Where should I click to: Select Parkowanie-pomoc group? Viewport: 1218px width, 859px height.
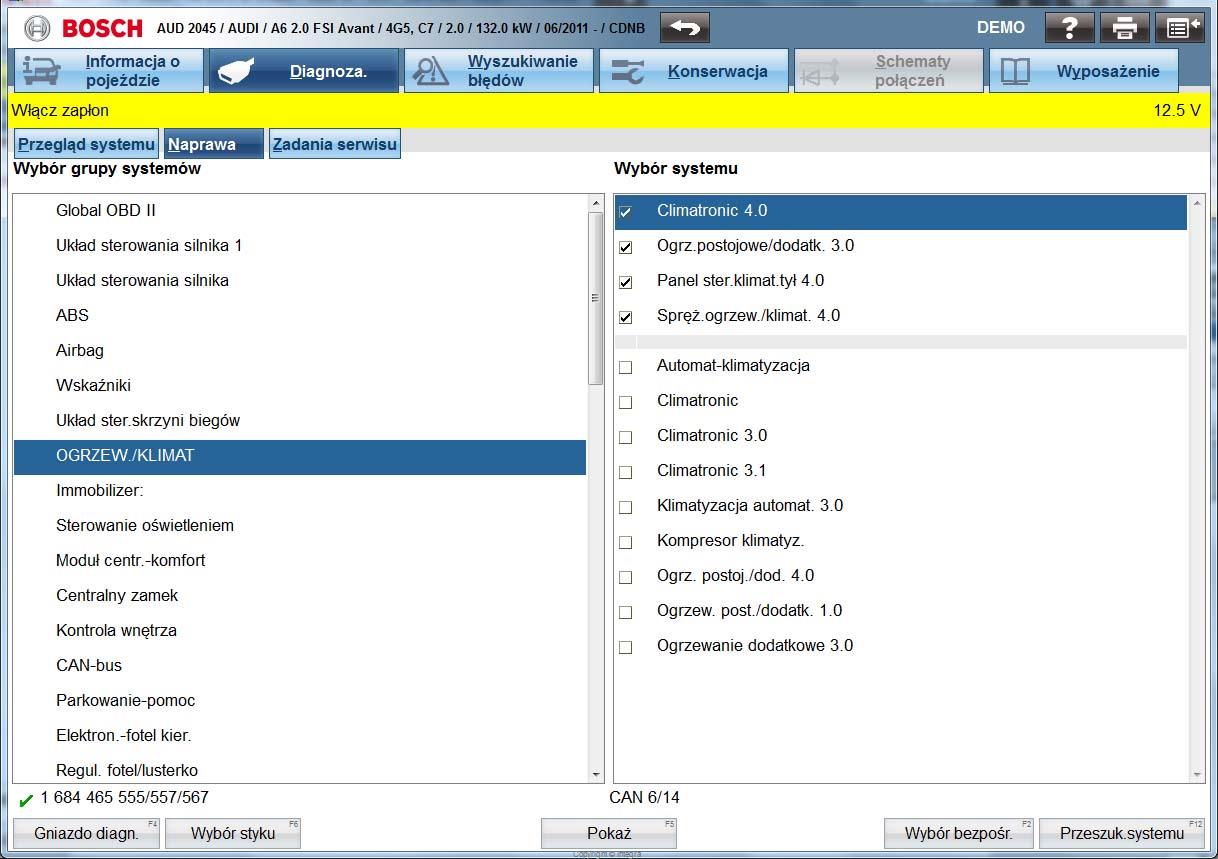pos(300,700)
